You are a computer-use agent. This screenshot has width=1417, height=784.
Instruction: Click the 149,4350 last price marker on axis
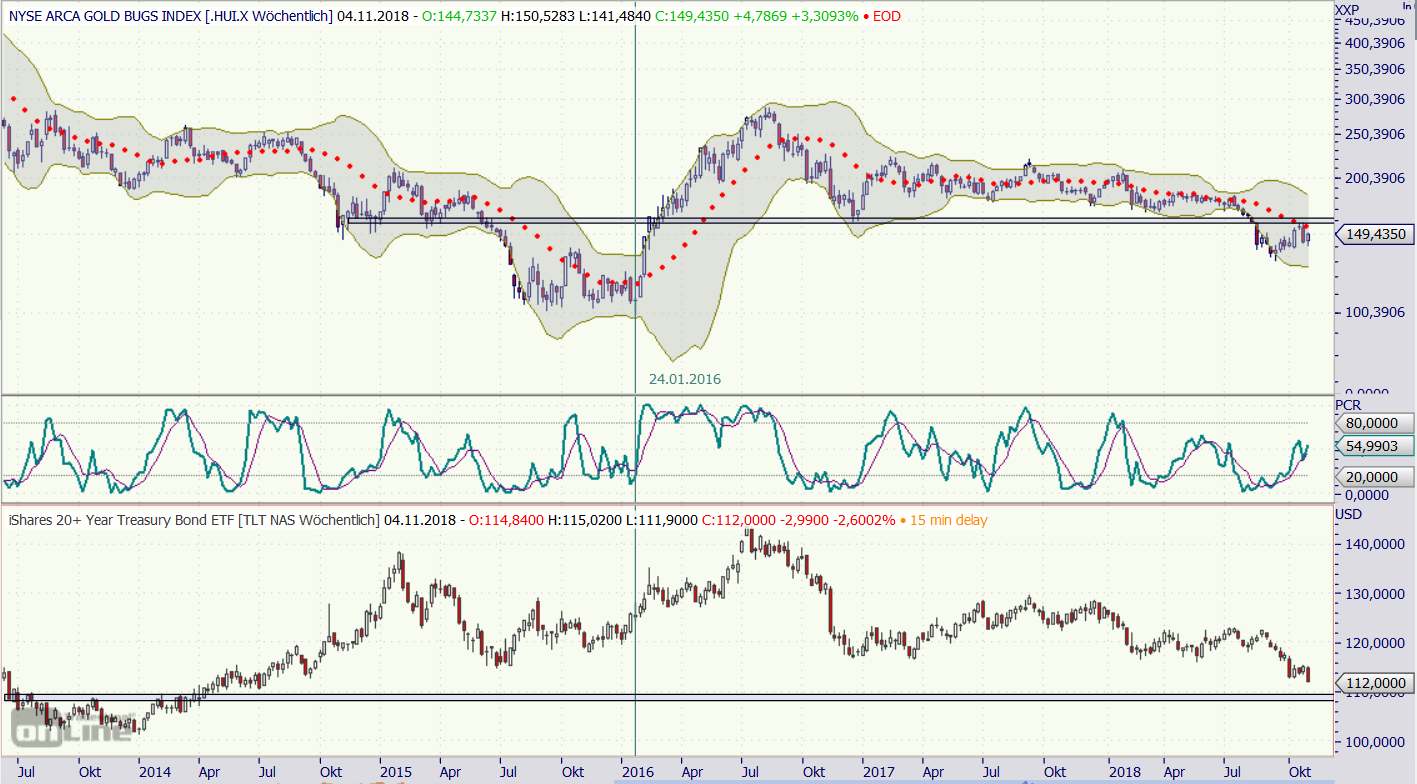click(1375, 234)
